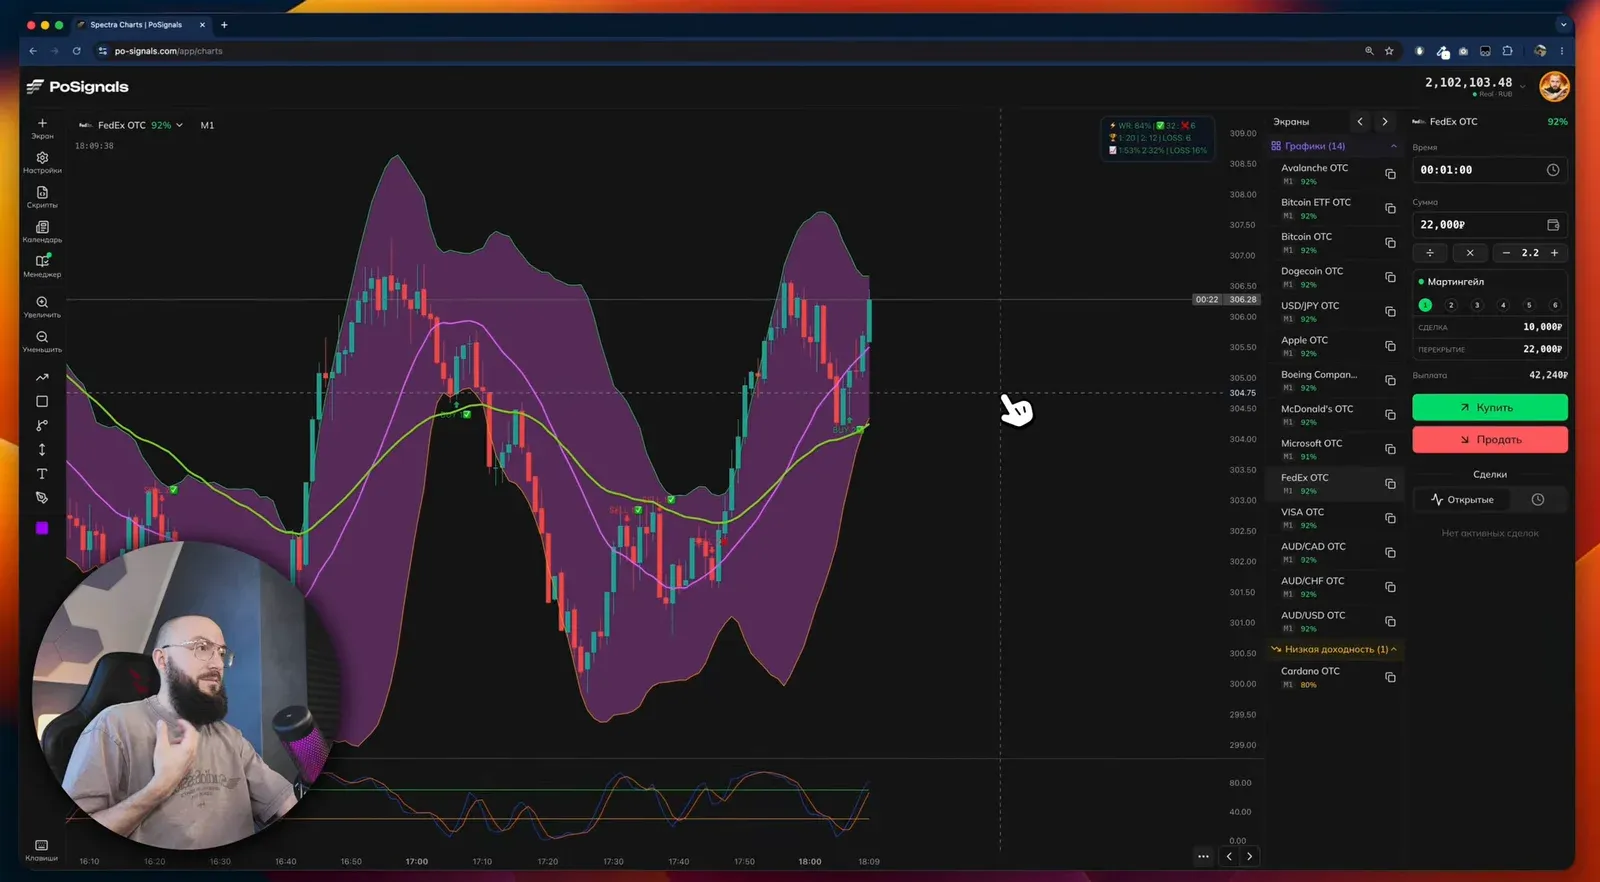Viewport: 1600px width, 882px height.
Task: Zoom out with Уменьшить magnifier
Action: click(x=42, y=337)
